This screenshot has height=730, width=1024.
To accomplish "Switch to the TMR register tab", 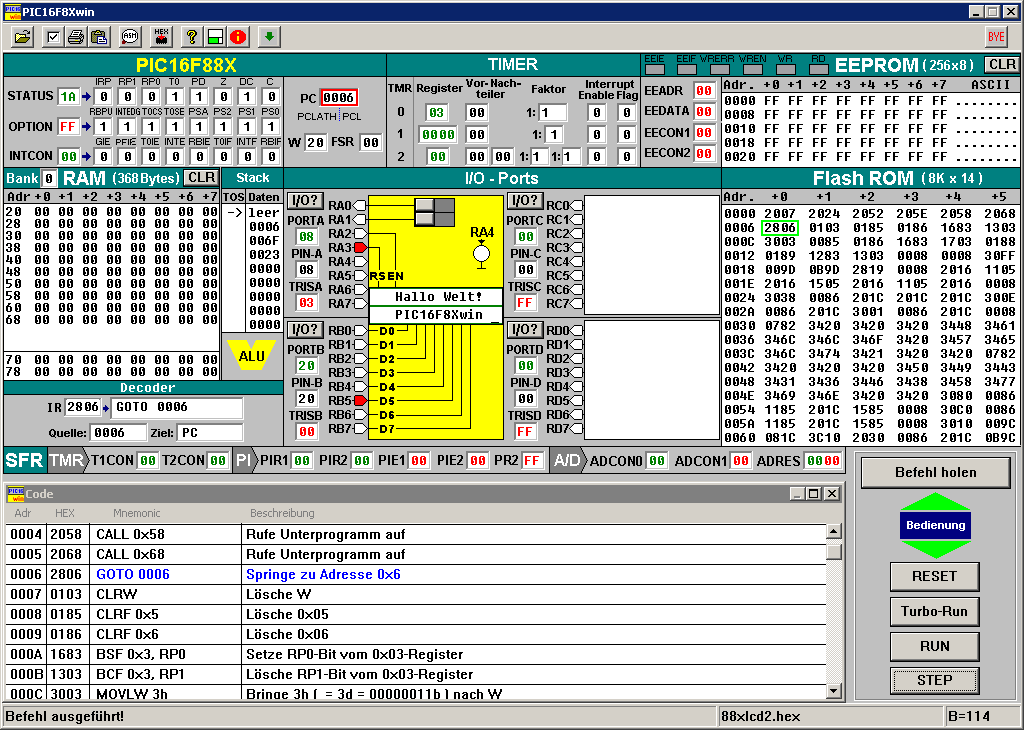I will point(66,460).
